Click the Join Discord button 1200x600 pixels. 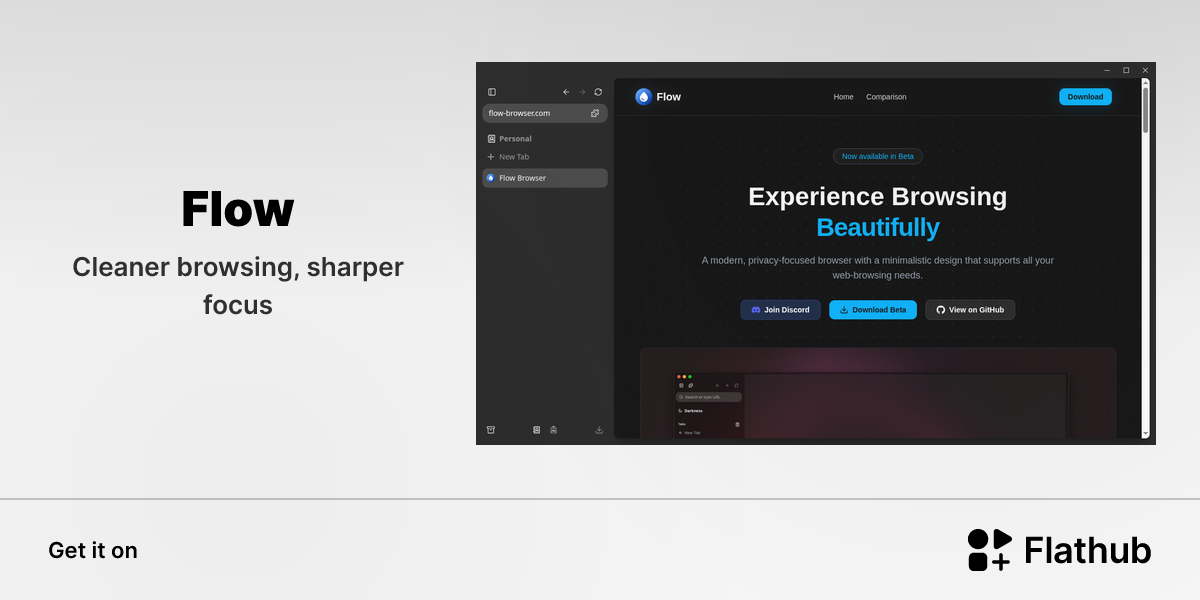point(780,310)
